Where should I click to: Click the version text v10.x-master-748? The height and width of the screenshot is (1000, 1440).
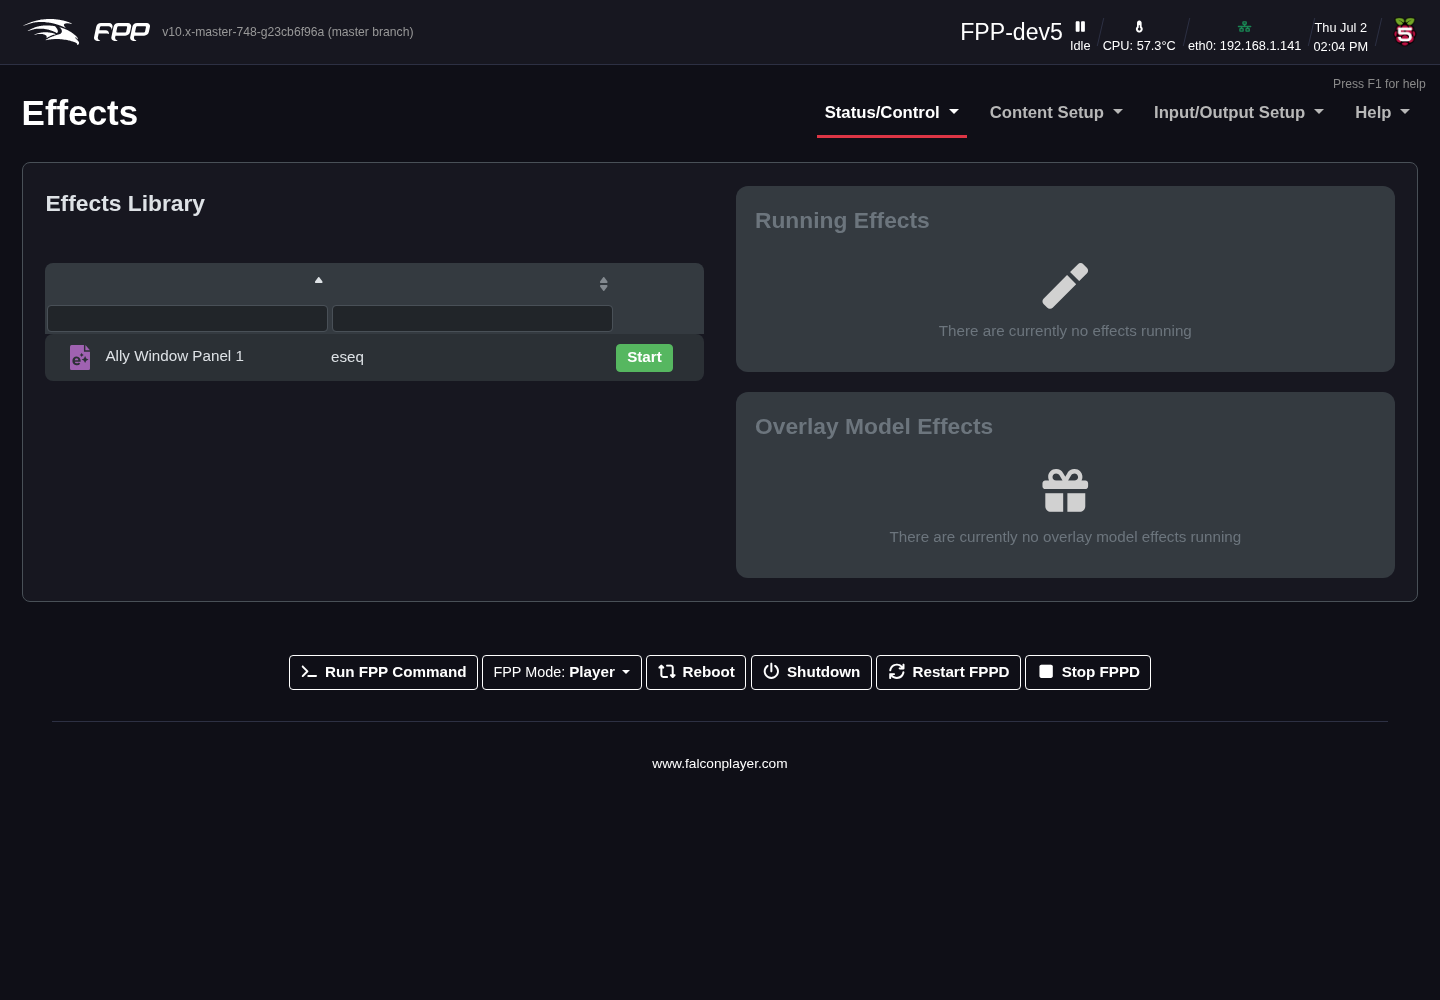point(288,32)
